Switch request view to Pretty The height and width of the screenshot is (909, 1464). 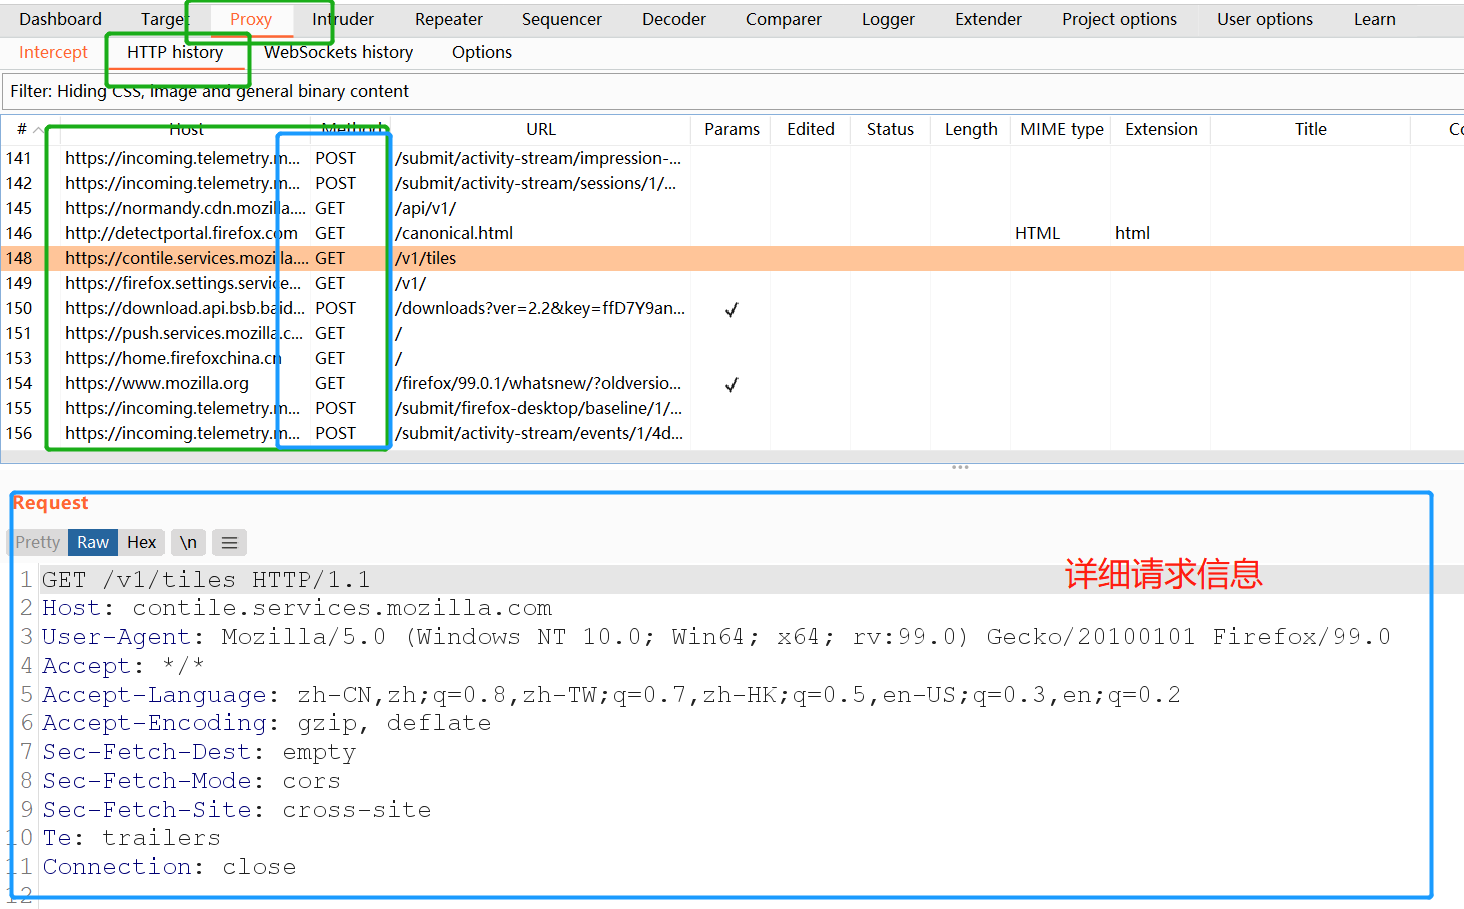click(x=38, y=542)
